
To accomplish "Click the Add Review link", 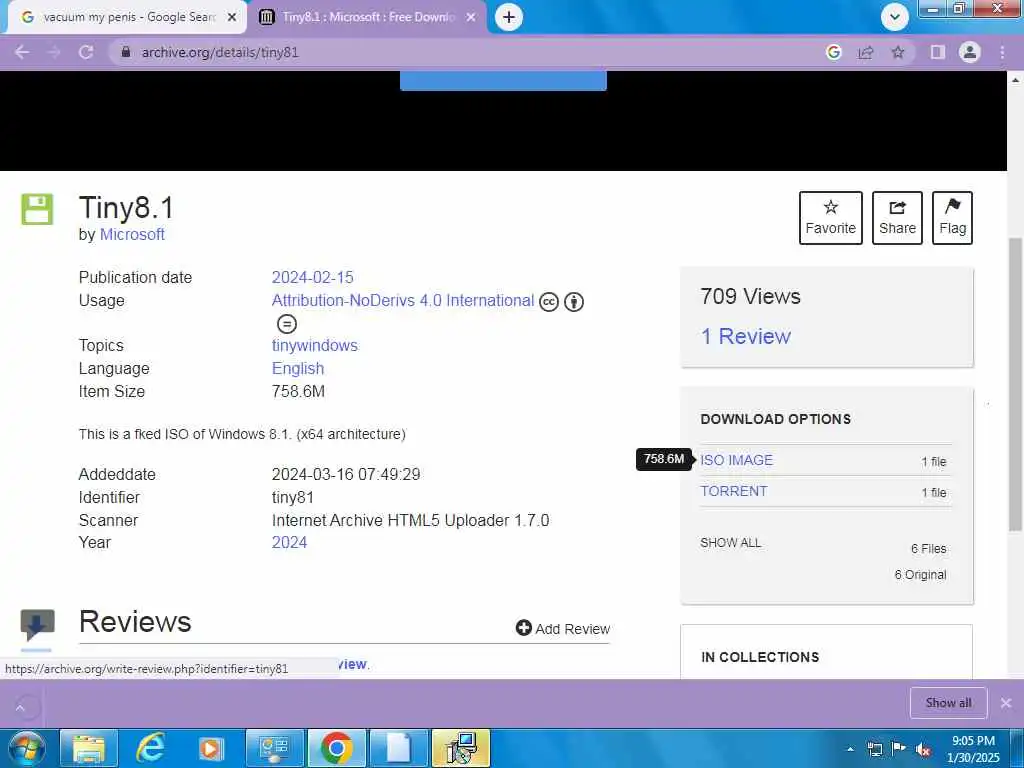I will tap(563, 628).
